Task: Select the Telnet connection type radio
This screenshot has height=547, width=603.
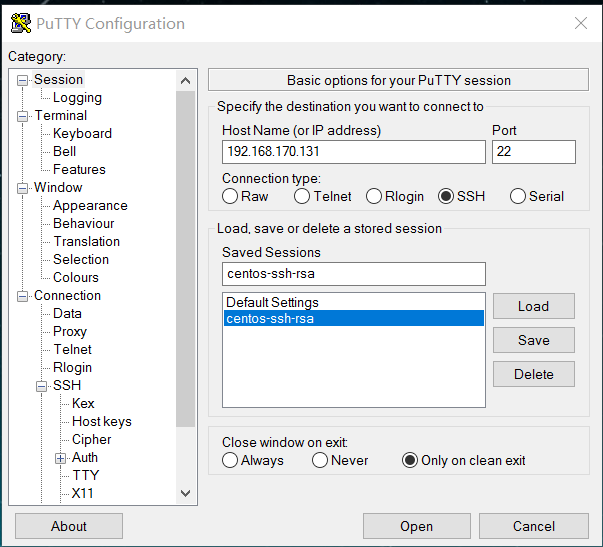Action: (302, 196)
